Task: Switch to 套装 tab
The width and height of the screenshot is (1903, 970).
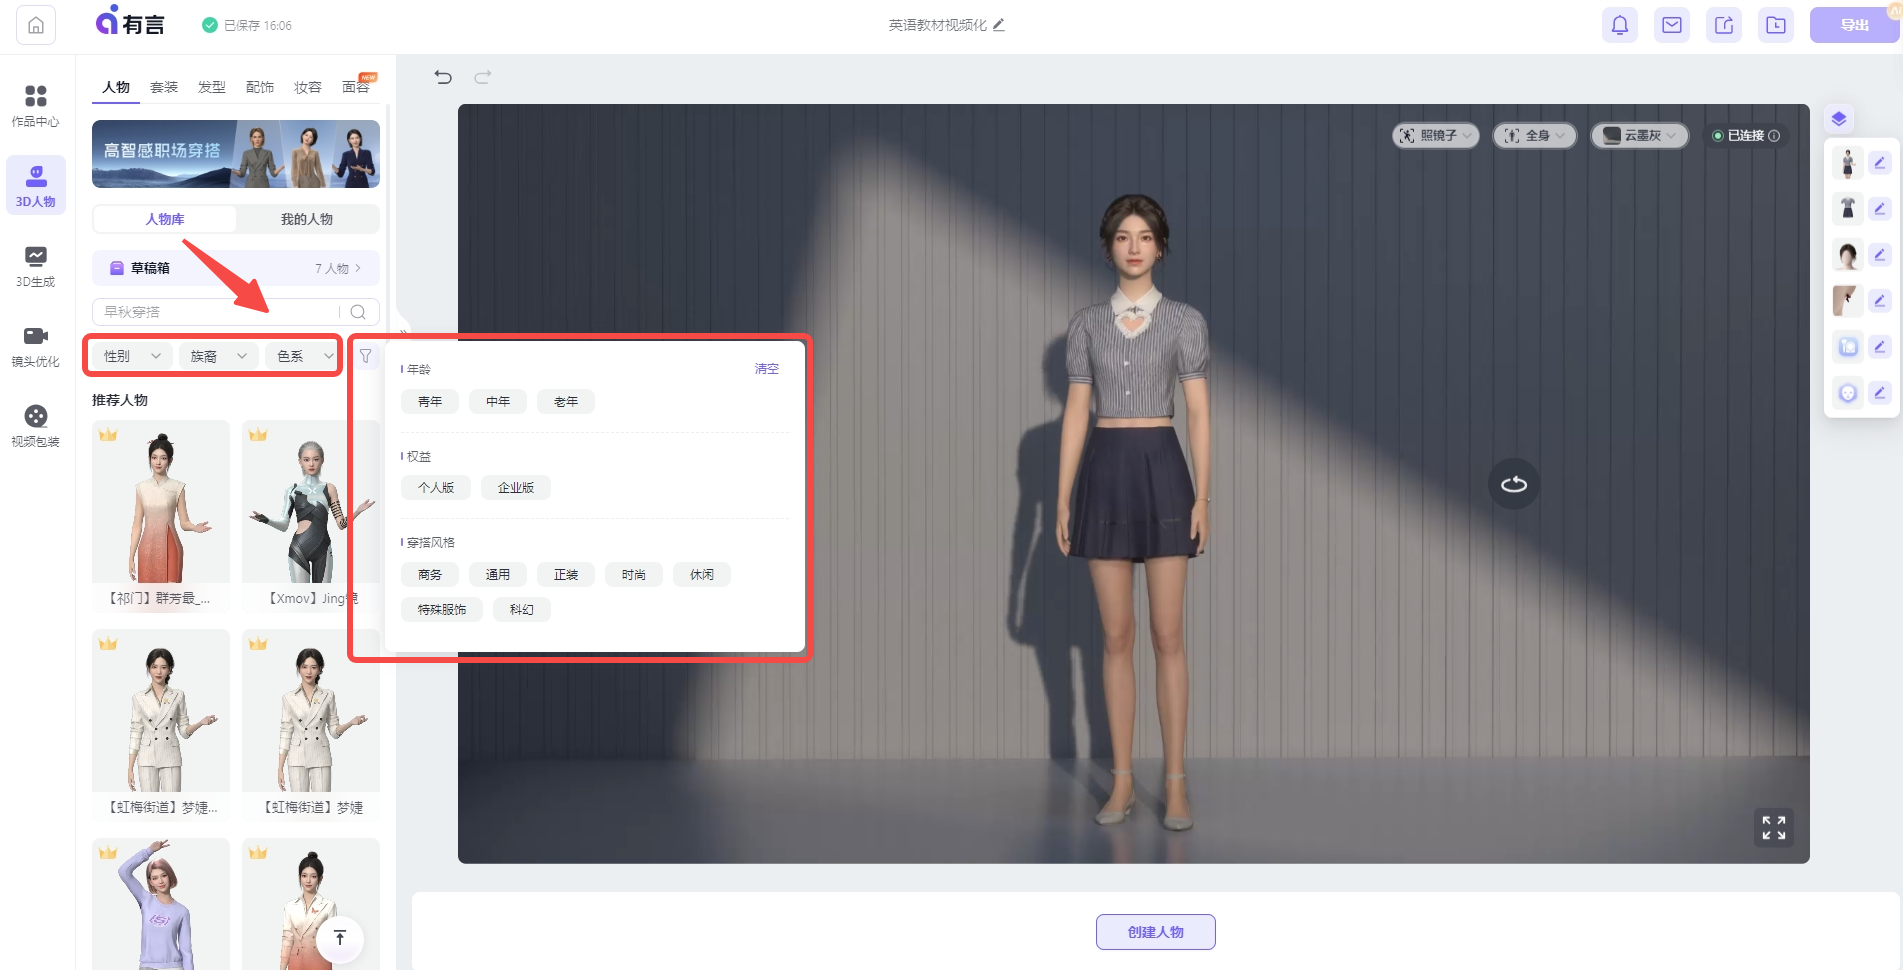Action: 164,88
